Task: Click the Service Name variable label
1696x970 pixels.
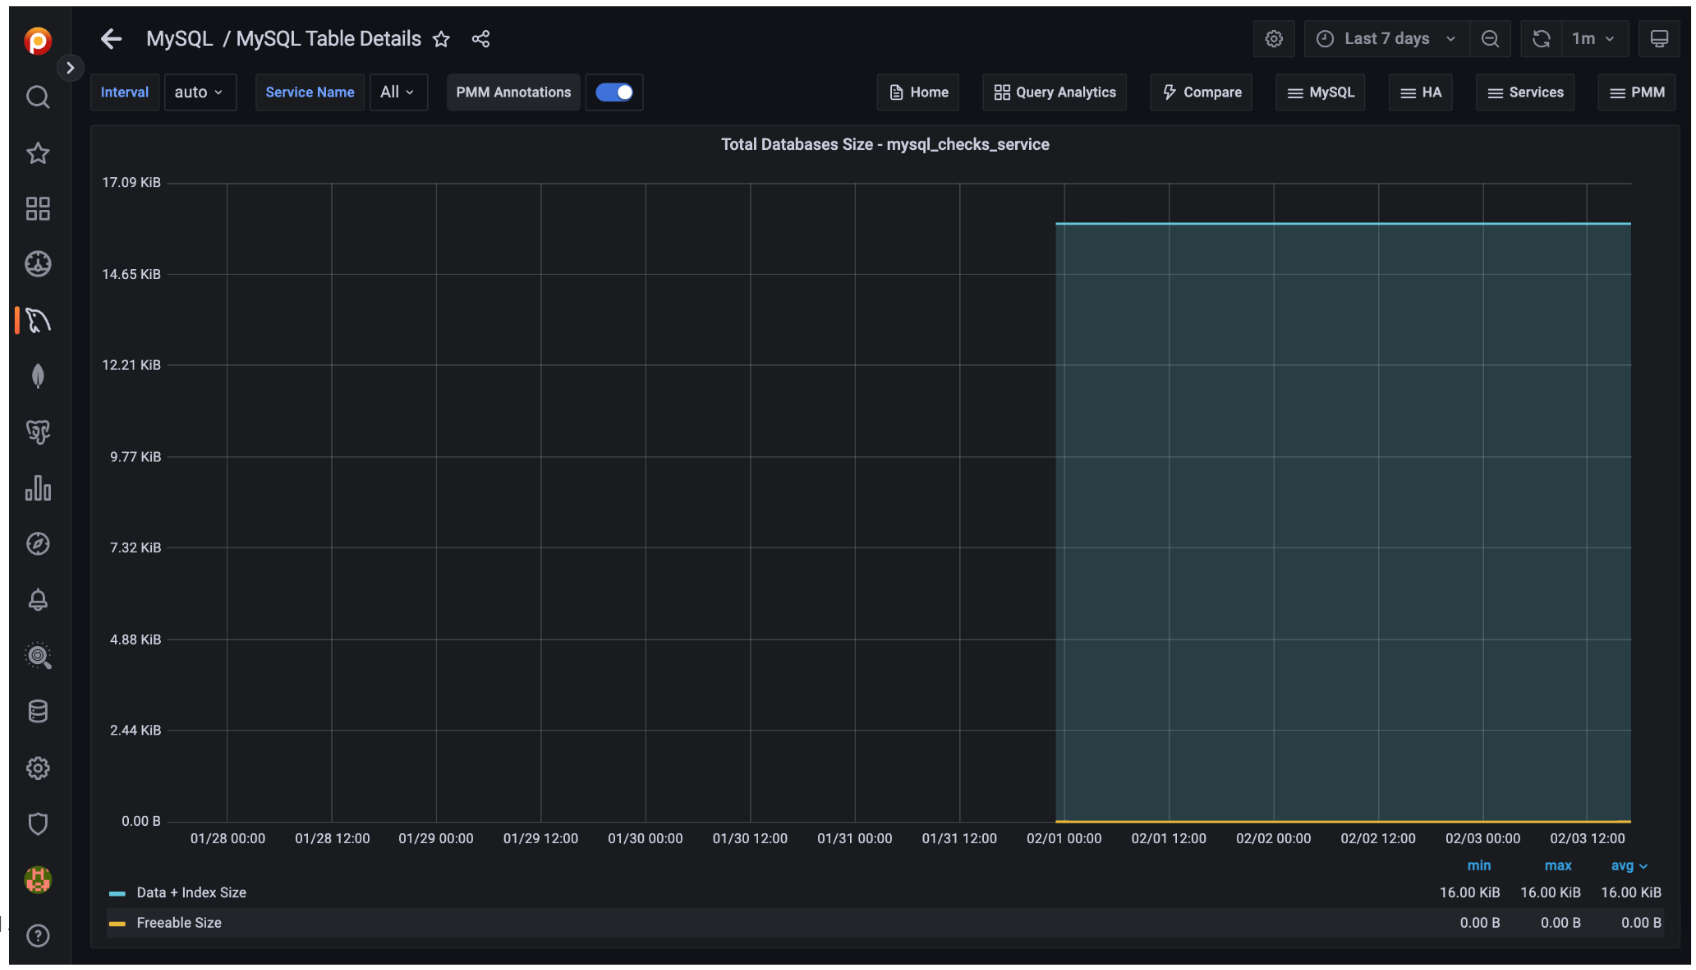Action: (x=310, y=92)
